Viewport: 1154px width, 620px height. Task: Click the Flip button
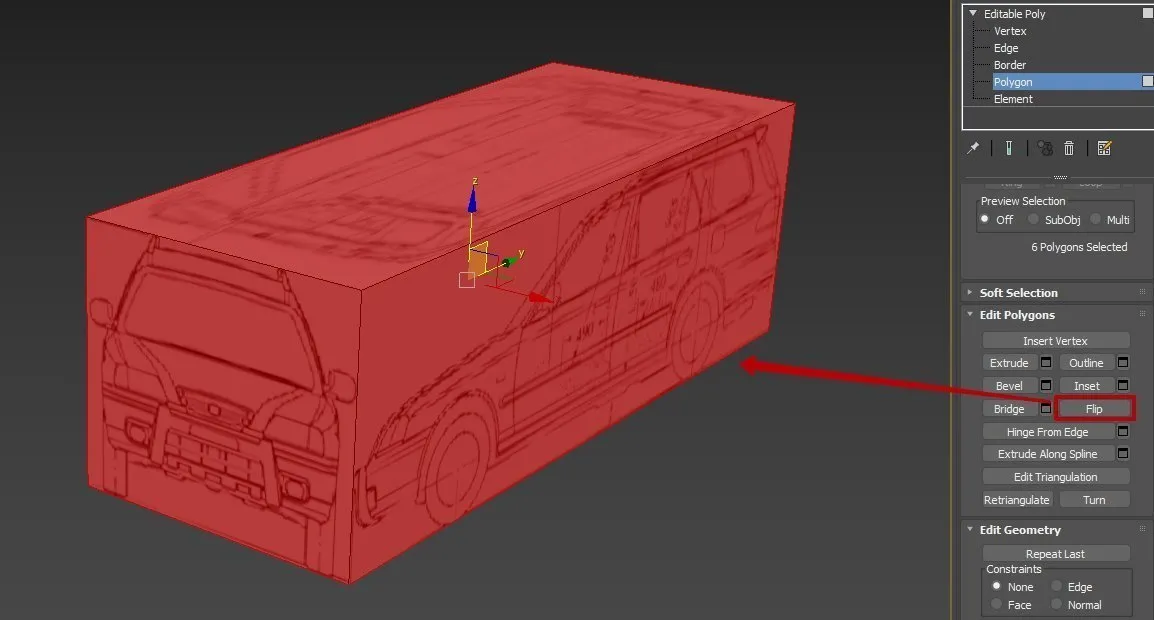click(x=1094, y=409)
